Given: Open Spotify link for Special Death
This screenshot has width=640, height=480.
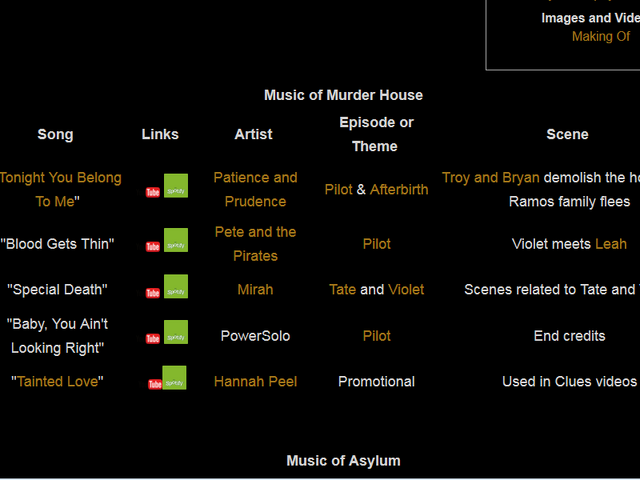Looking at the screenshot, I should (x=176, y=287).
